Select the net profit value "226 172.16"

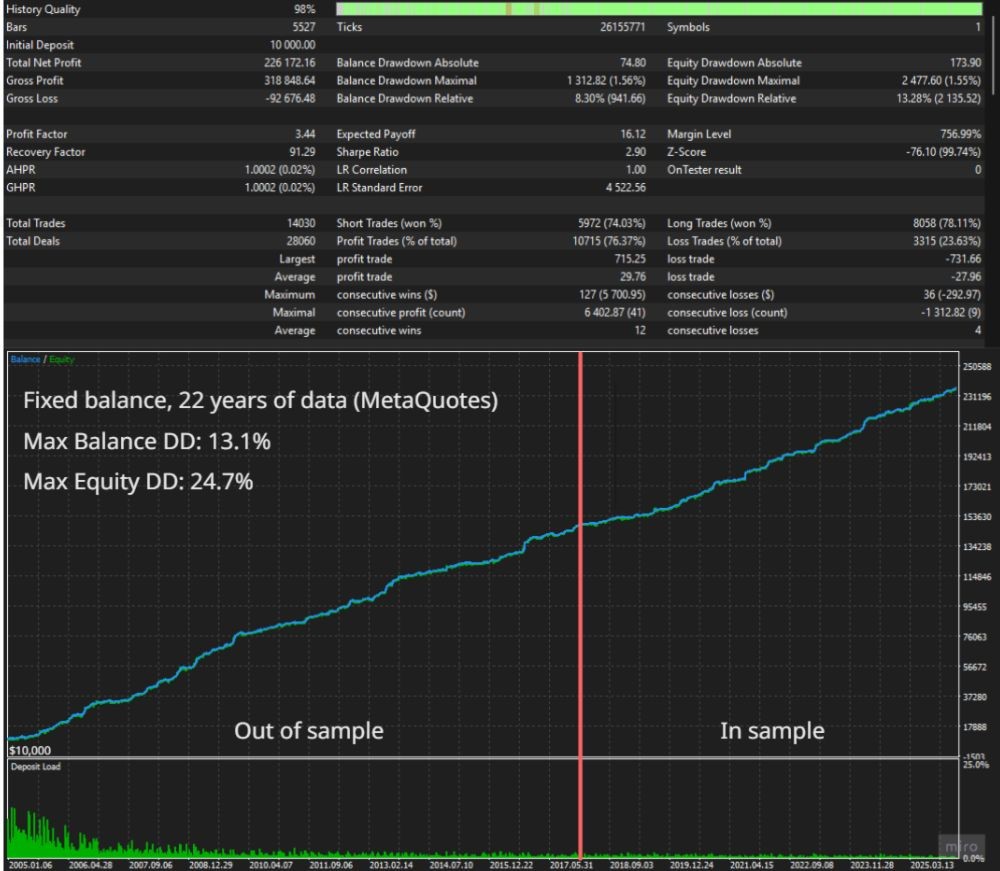pos(290,62)
